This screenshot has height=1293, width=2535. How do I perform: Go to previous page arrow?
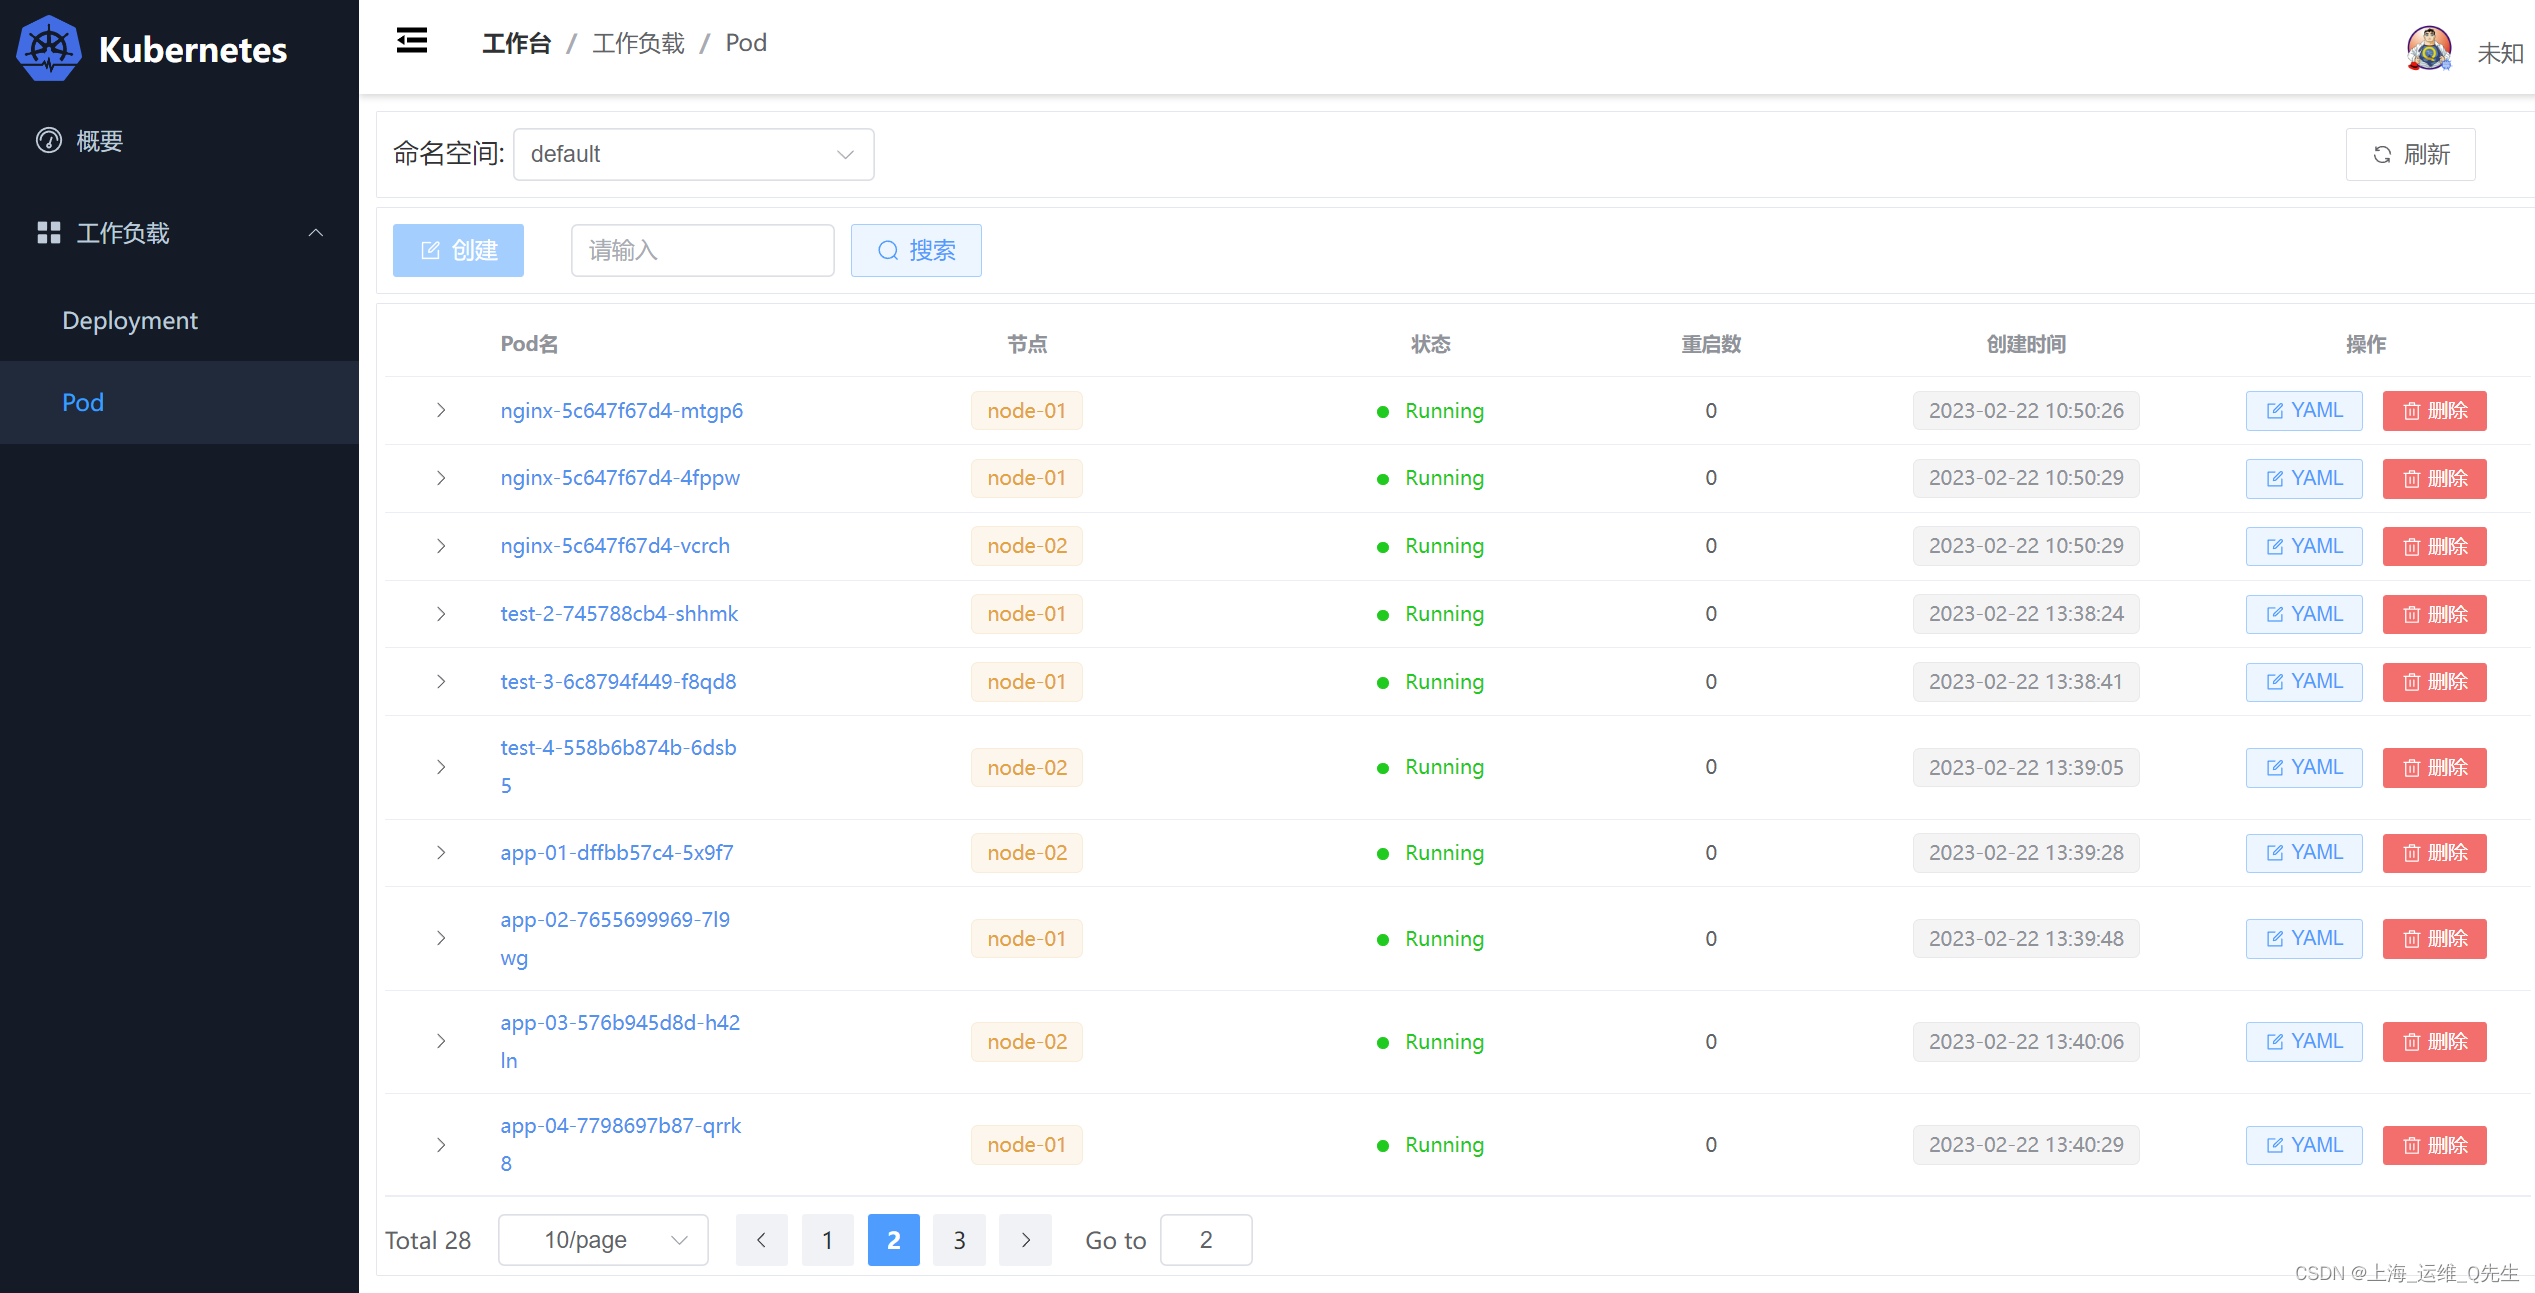pos(762,1240)
